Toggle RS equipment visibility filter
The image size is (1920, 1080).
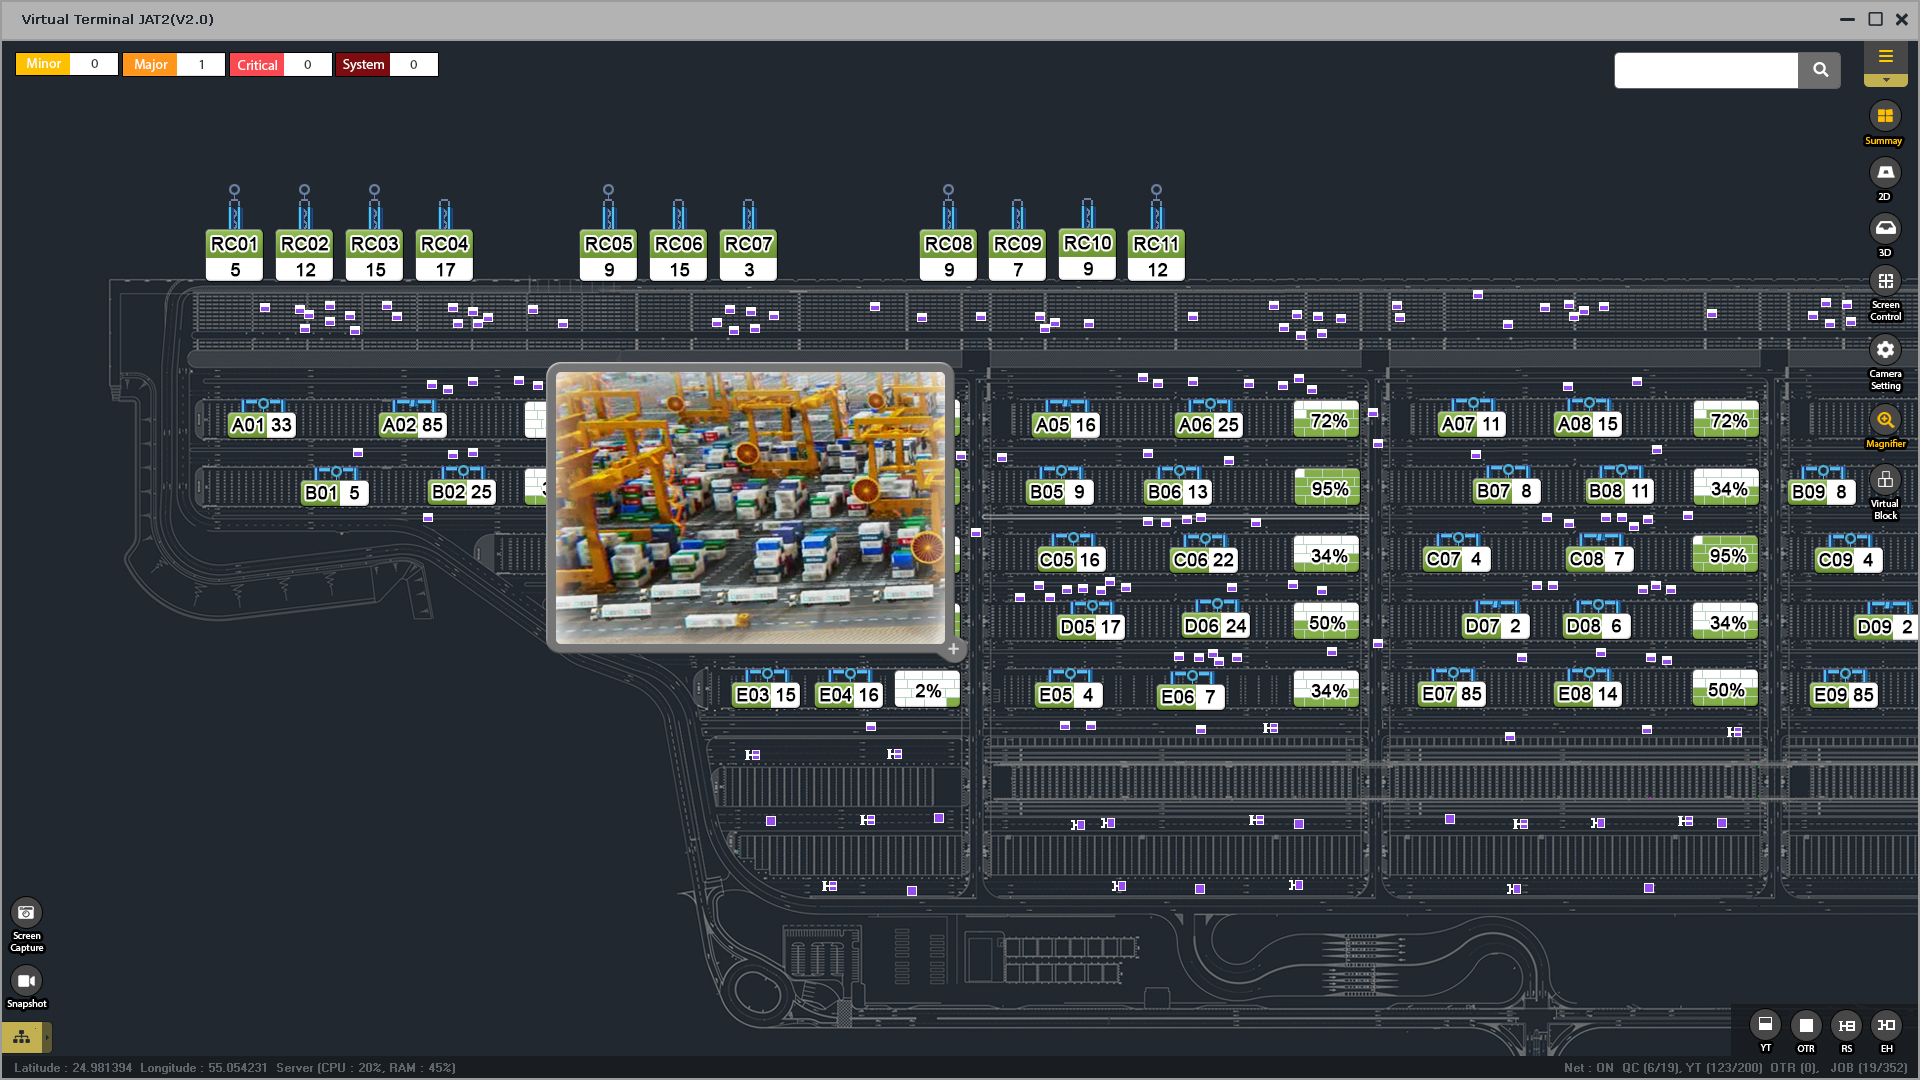pyautogui.click(x=1846, y=1025)
